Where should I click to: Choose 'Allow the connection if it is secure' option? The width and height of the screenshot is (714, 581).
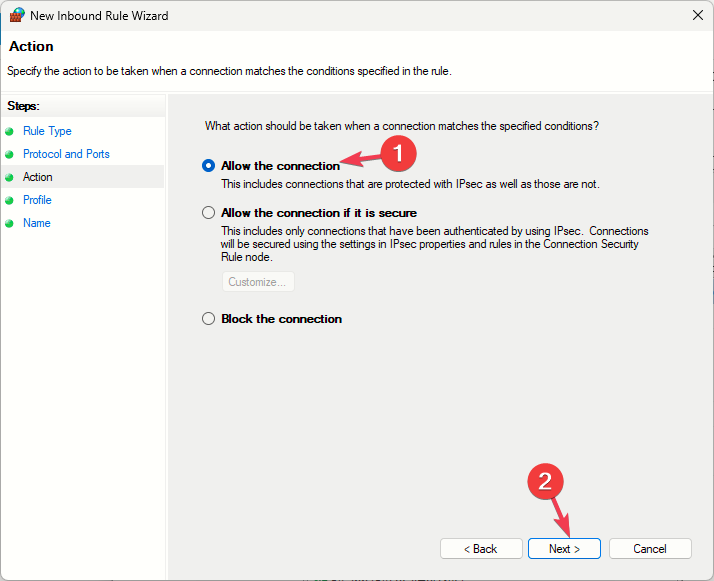[209, 213]
